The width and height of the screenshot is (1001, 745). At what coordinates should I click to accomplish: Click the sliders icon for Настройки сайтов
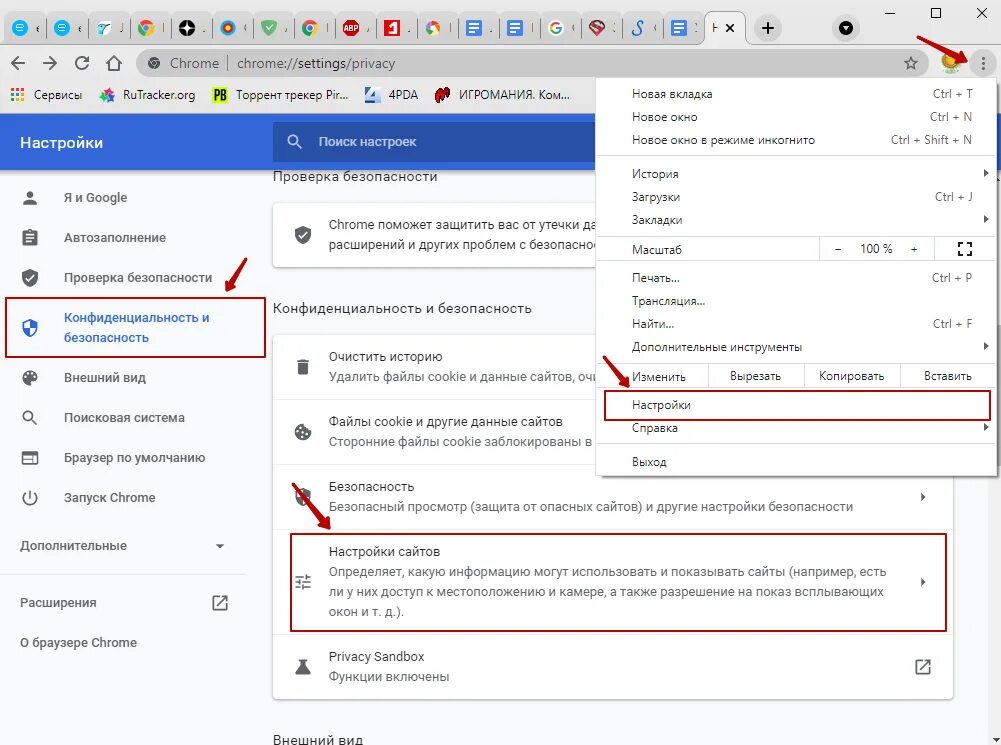click(303, 582)
